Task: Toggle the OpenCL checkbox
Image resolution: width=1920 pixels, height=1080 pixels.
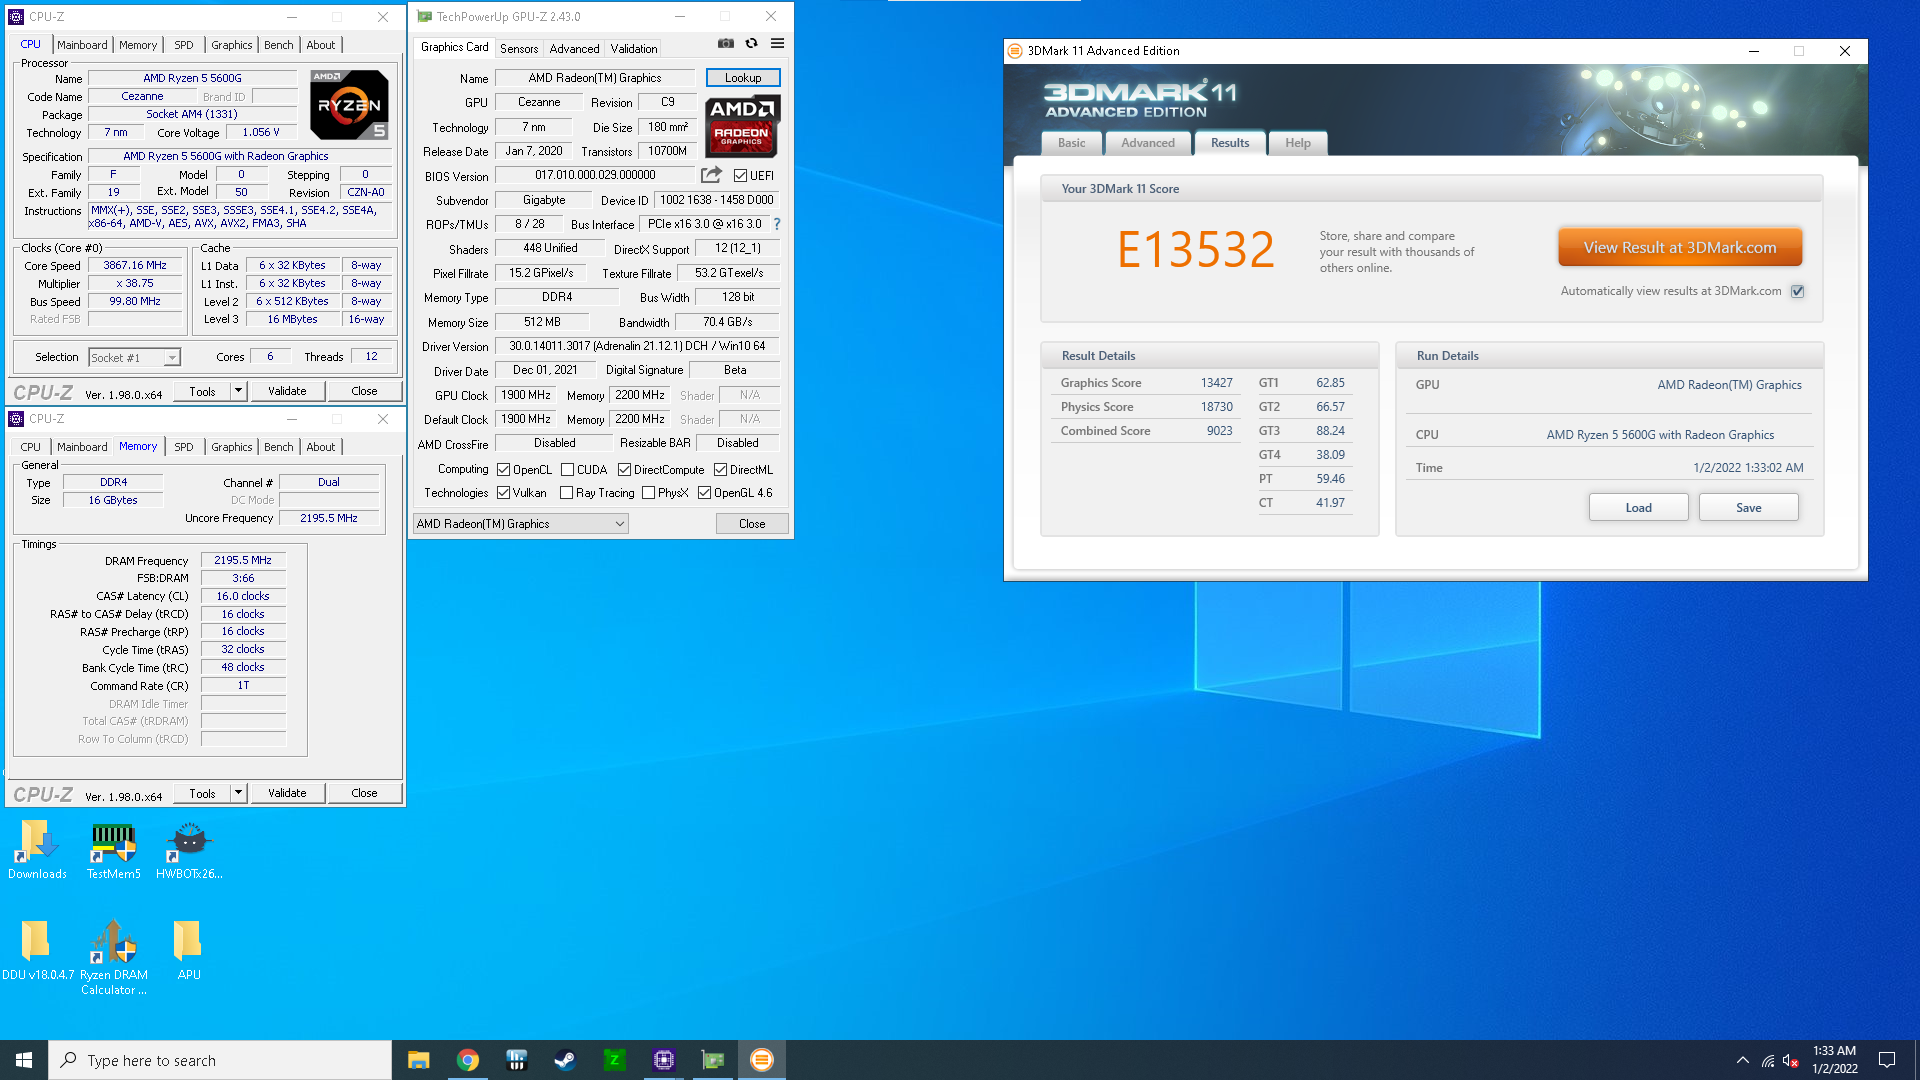Action: point(504,470)
